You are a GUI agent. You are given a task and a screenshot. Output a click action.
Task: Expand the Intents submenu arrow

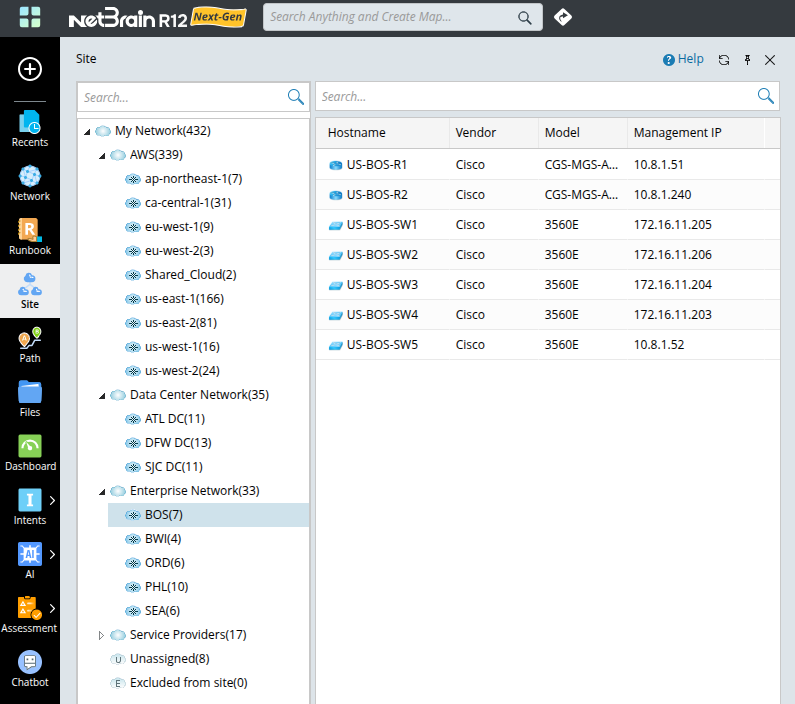click(52, 500)
